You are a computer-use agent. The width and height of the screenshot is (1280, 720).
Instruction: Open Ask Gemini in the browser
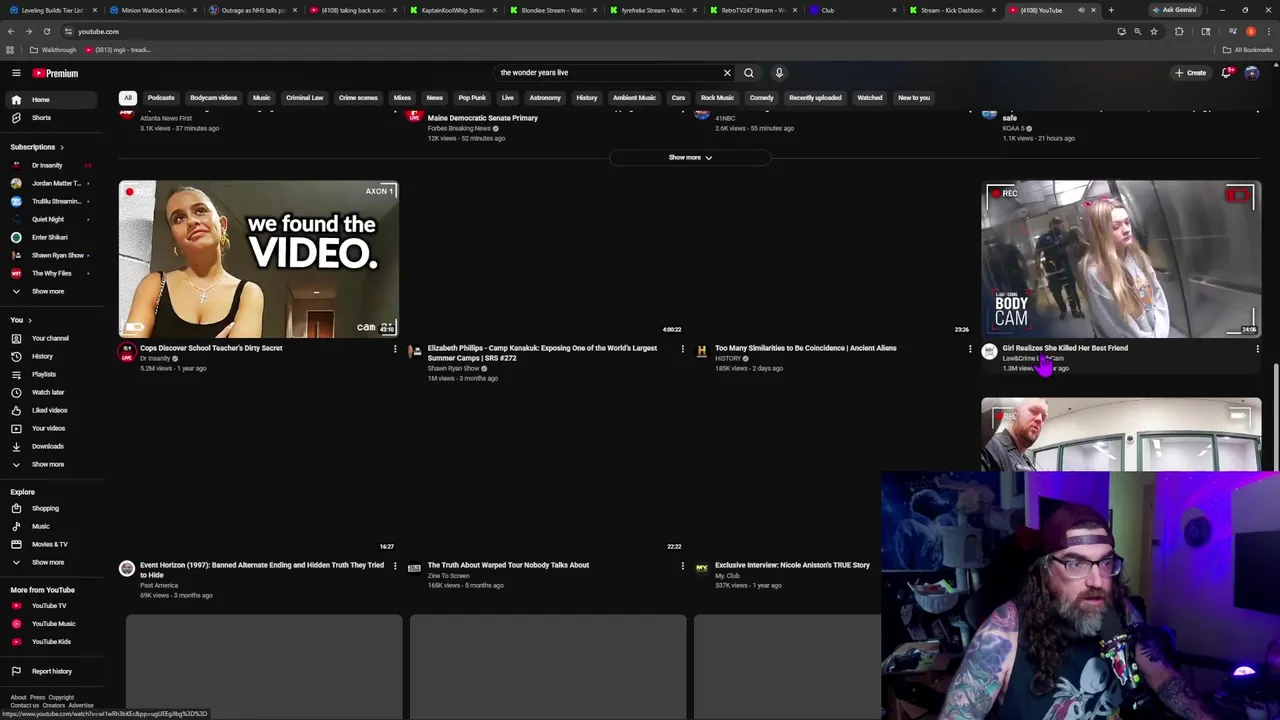[x=1174, y=10]
